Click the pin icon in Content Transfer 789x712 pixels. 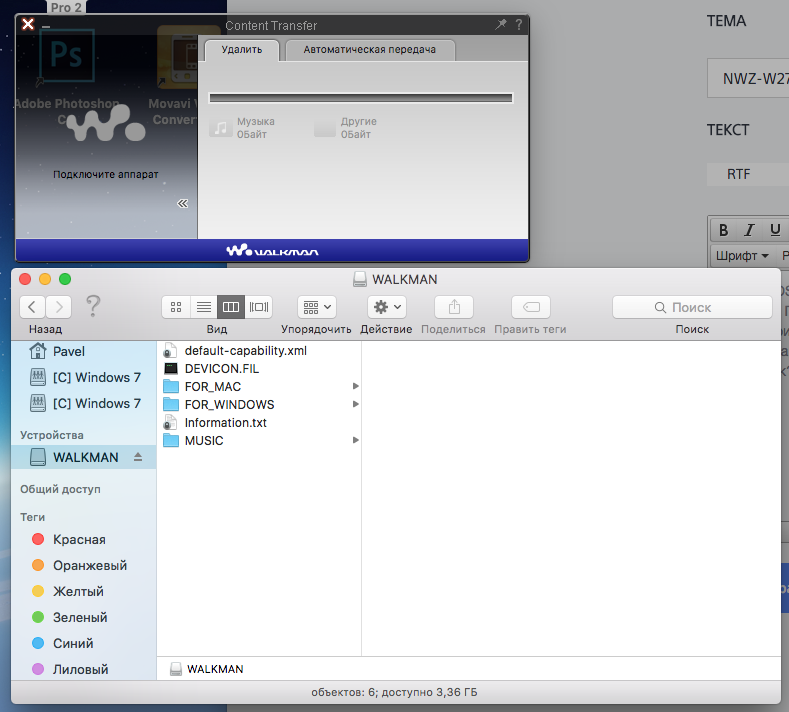pyautogui.click(x=501, y=25)
